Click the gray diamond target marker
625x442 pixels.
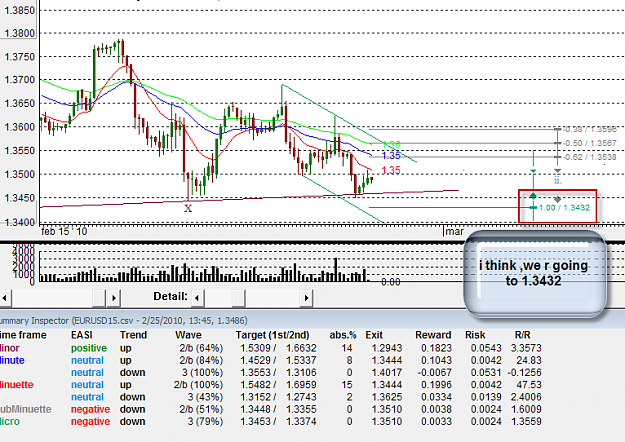(557, 199)
